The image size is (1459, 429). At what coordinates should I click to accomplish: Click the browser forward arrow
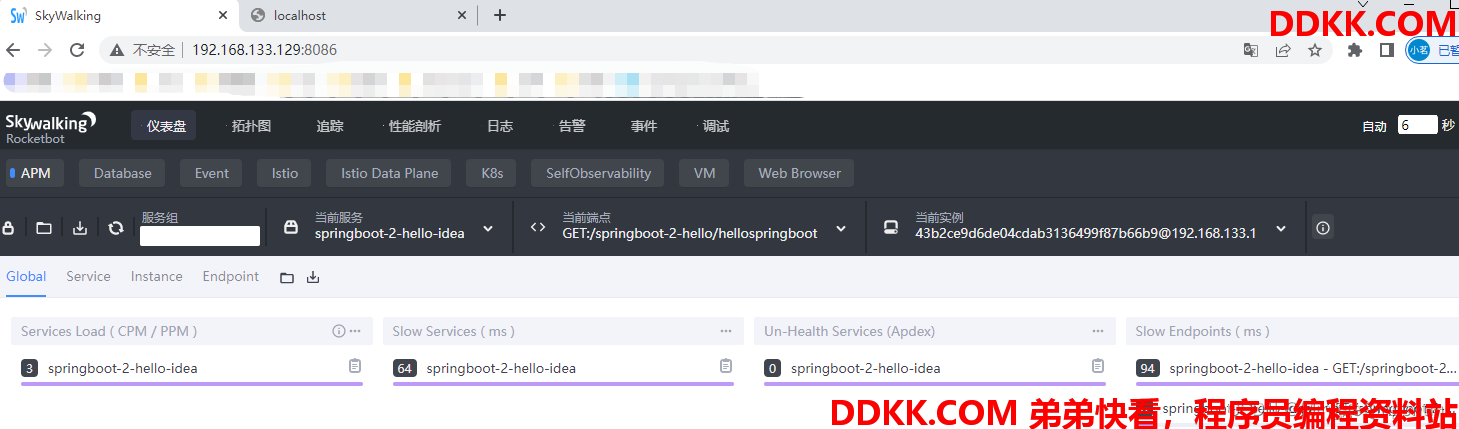45,50
